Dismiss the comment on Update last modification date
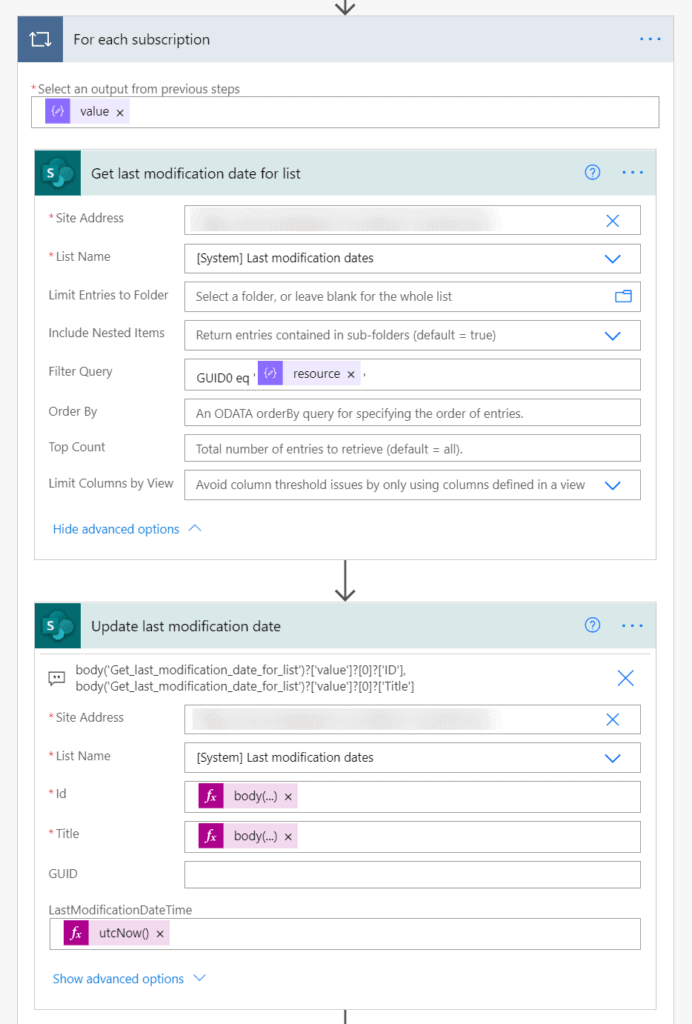Screen dimensions: 692x1024 [625, 678]
